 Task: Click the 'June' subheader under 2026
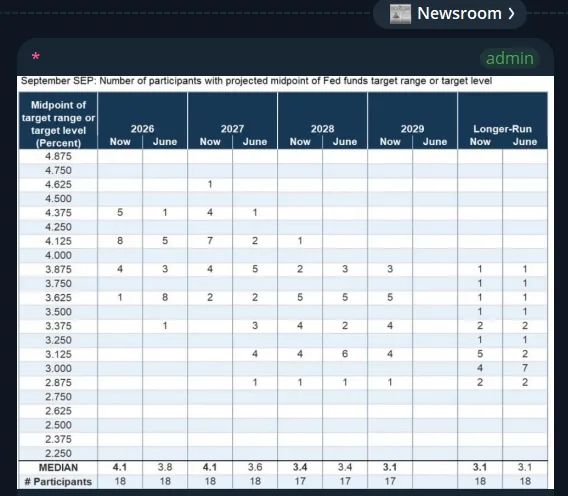pyautogui.click(x=165, y=142)
